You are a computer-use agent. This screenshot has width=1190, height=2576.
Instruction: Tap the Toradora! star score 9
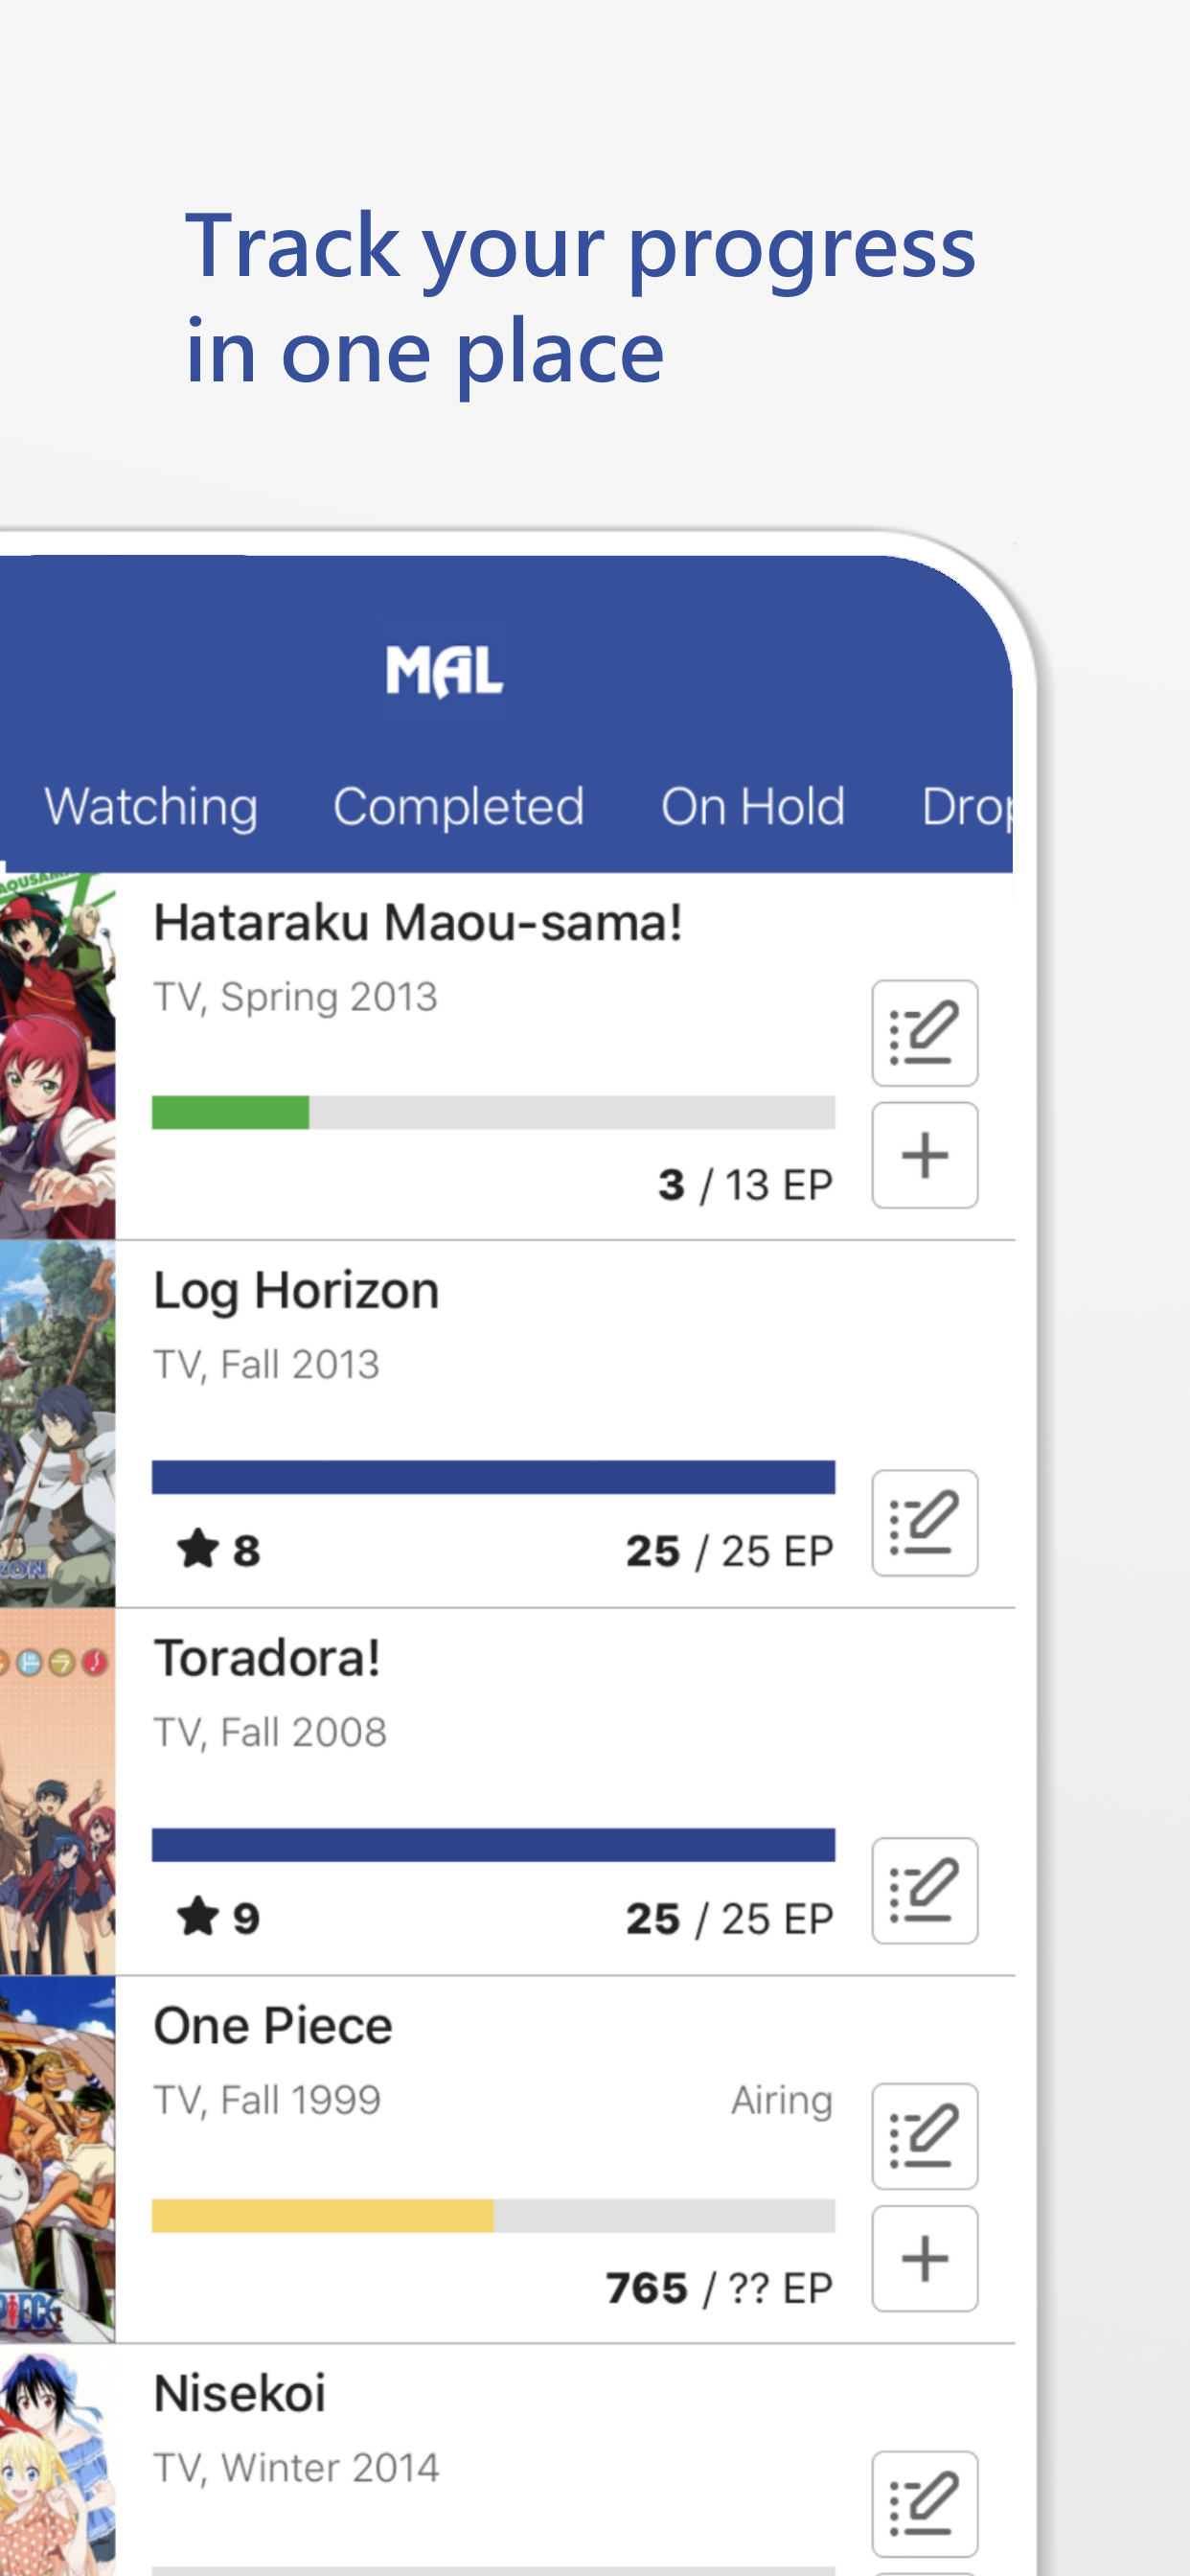pyautogui.click(x=219, y=1918)
